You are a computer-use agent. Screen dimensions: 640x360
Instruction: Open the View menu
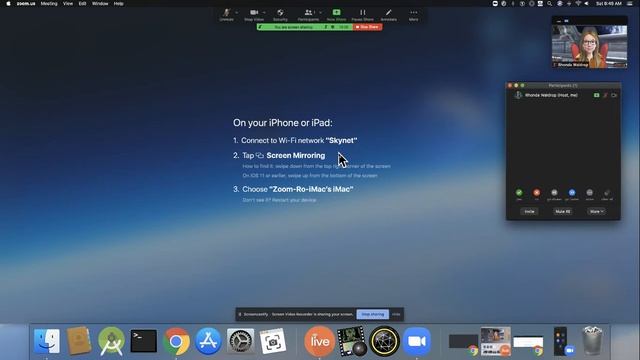click(x=68, y=4)
